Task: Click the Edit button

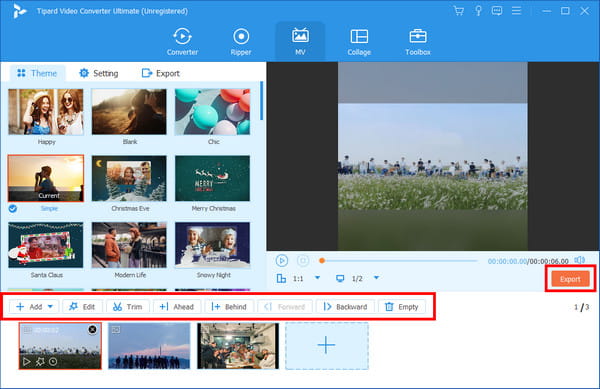Action: coord(82,307)
